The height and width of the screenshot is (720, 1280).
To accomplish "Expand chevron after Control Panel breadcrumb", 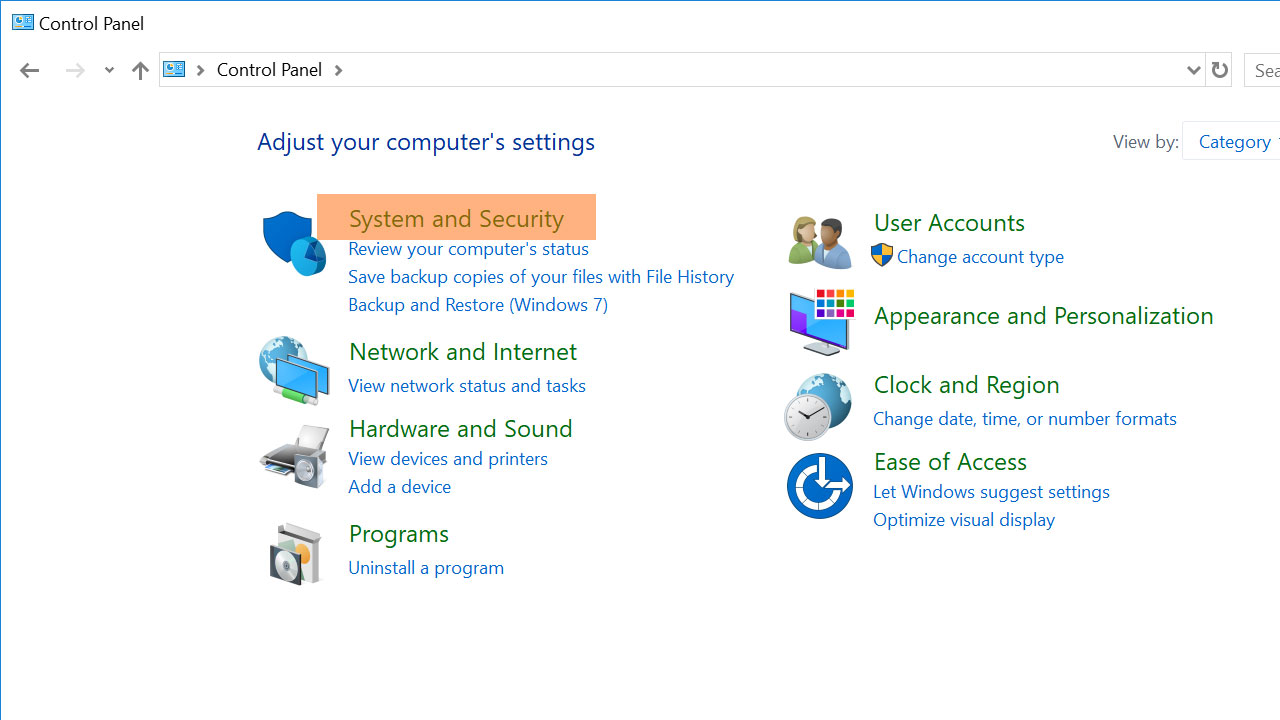I will [x=338, y=70].
